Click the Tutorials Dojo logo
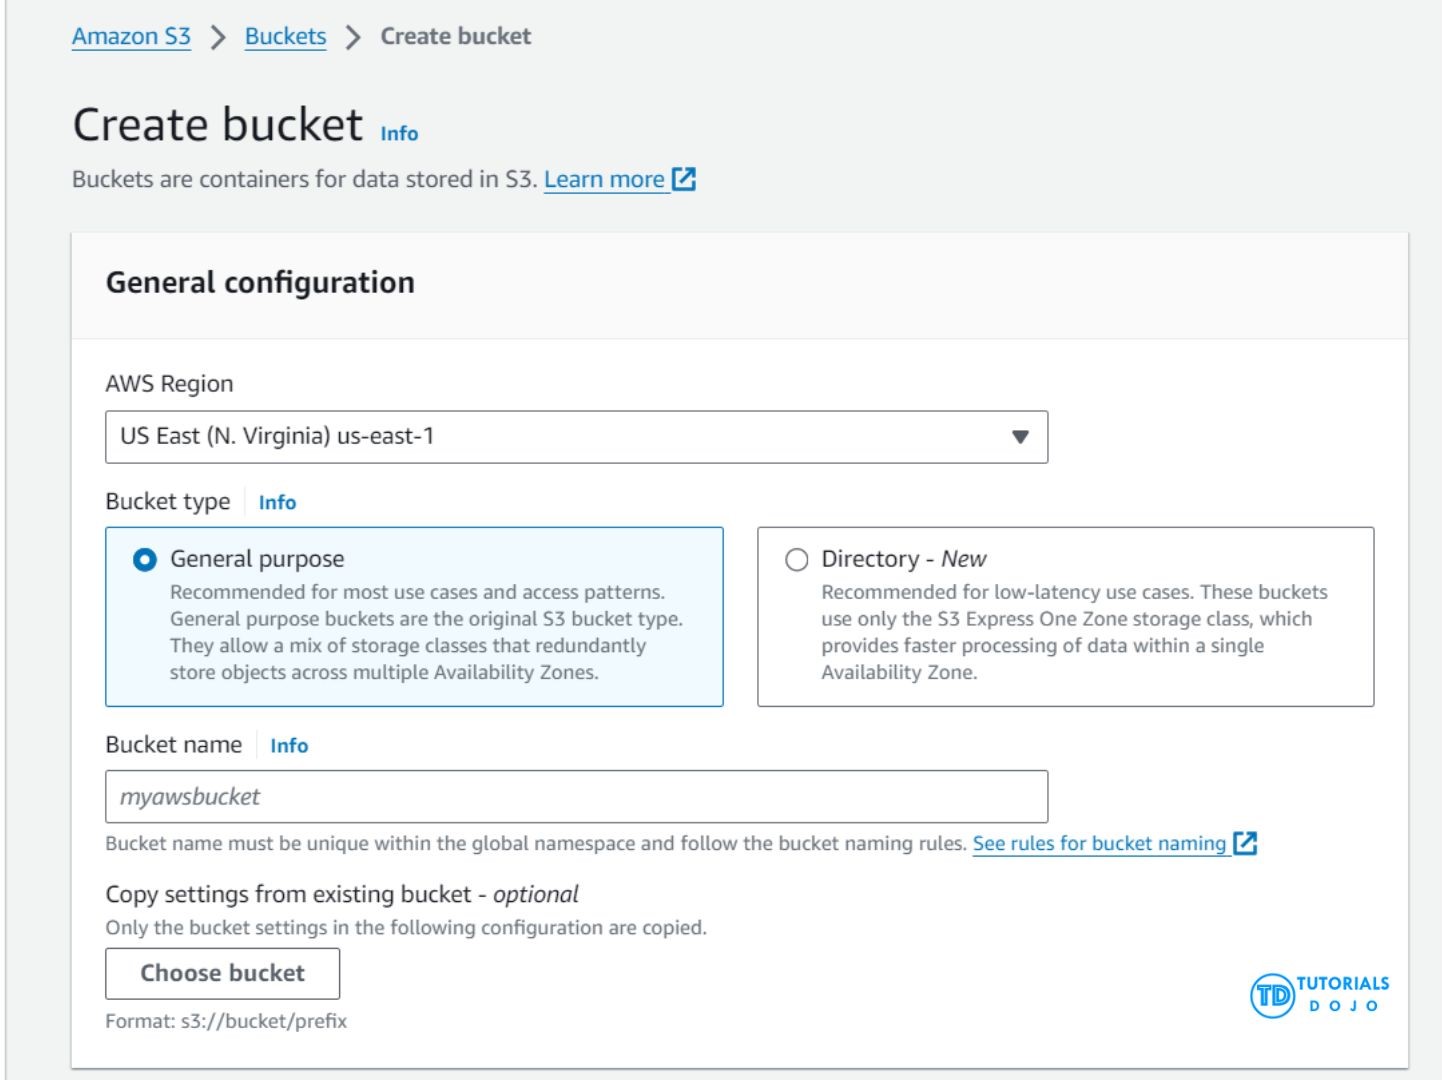Image resolution: width=1442 pixels, height=1080 pixels. pos(1319,994)
